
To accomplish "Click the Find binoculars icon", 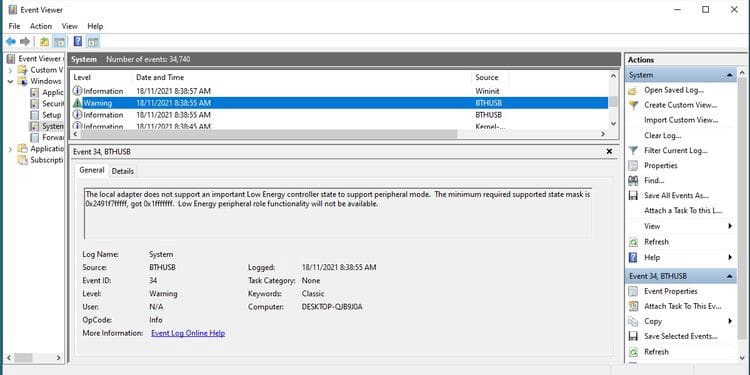I will (x=633, y=181).
